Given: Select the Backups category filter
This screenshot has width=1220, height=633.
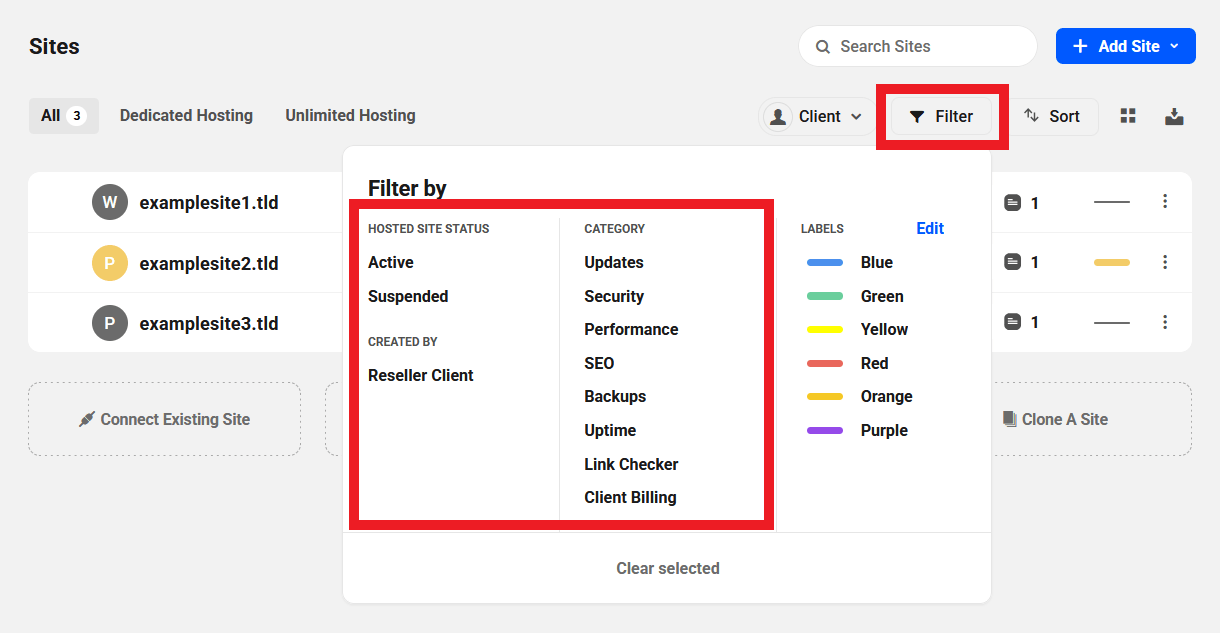Looking at the screenshot, I should click(x=615, y=396).
